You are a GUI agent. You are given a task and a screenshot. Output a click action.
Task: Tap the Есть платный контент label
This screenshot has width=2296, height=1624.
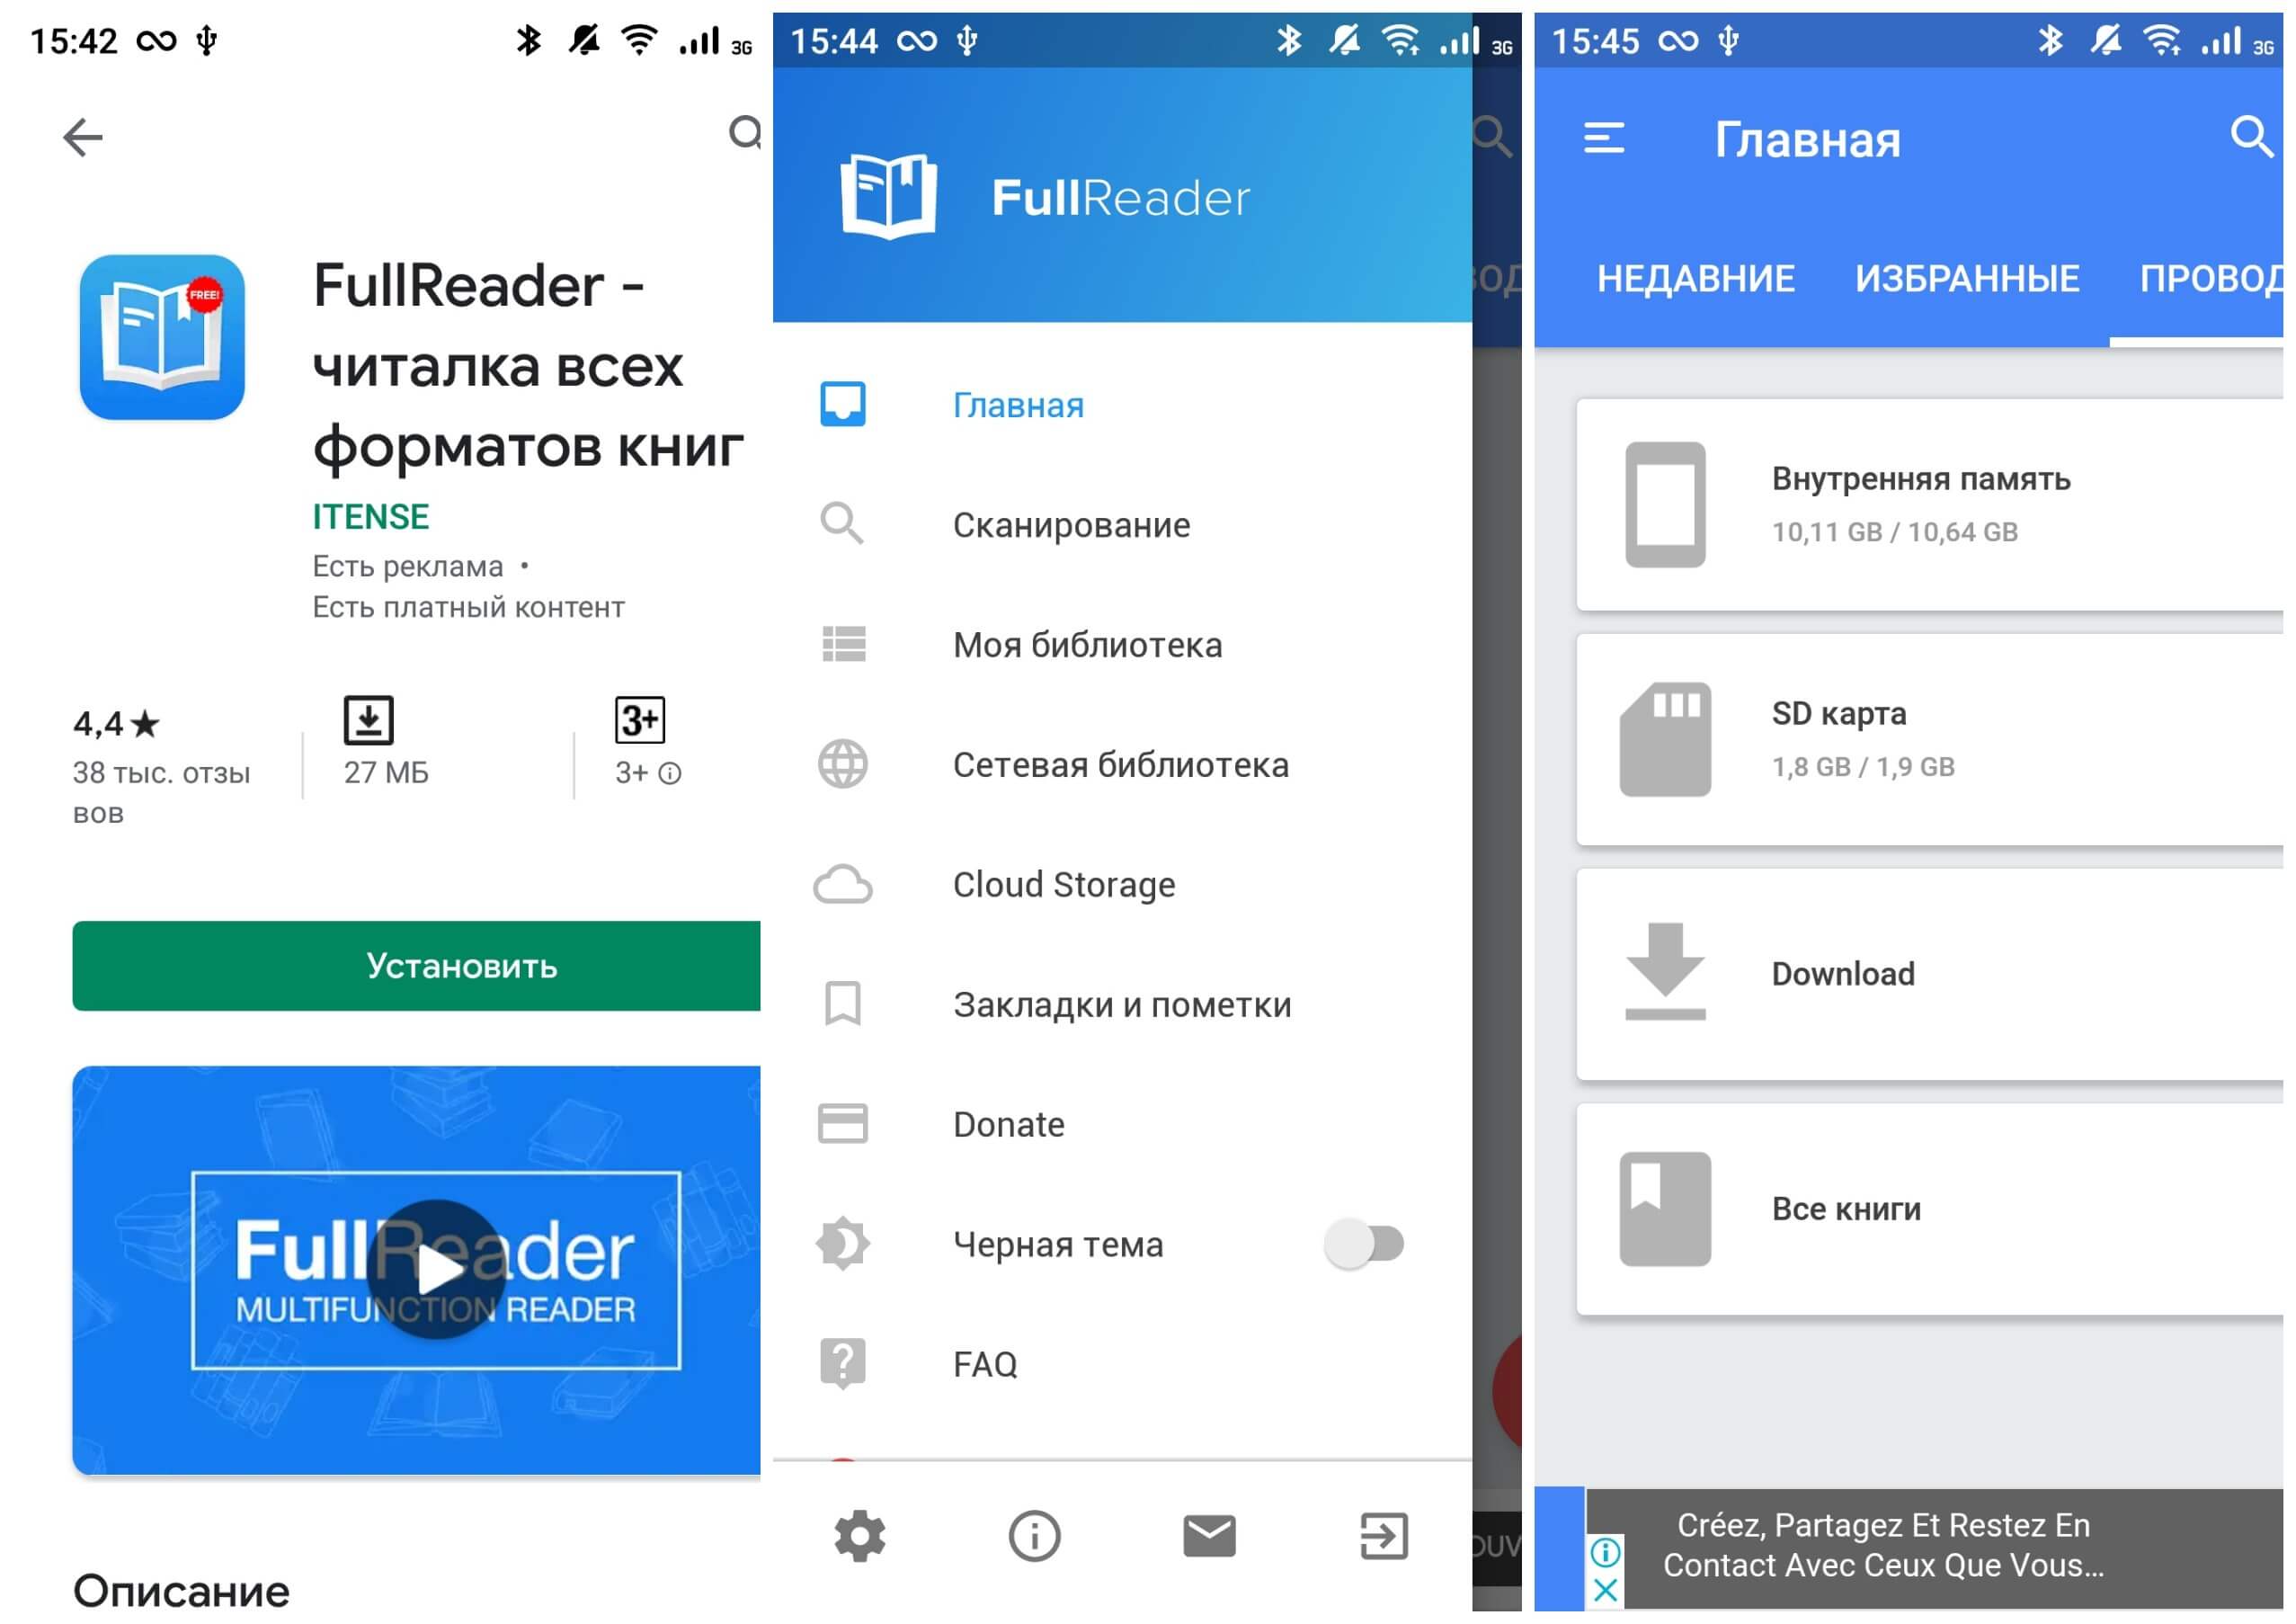(468, 607)
